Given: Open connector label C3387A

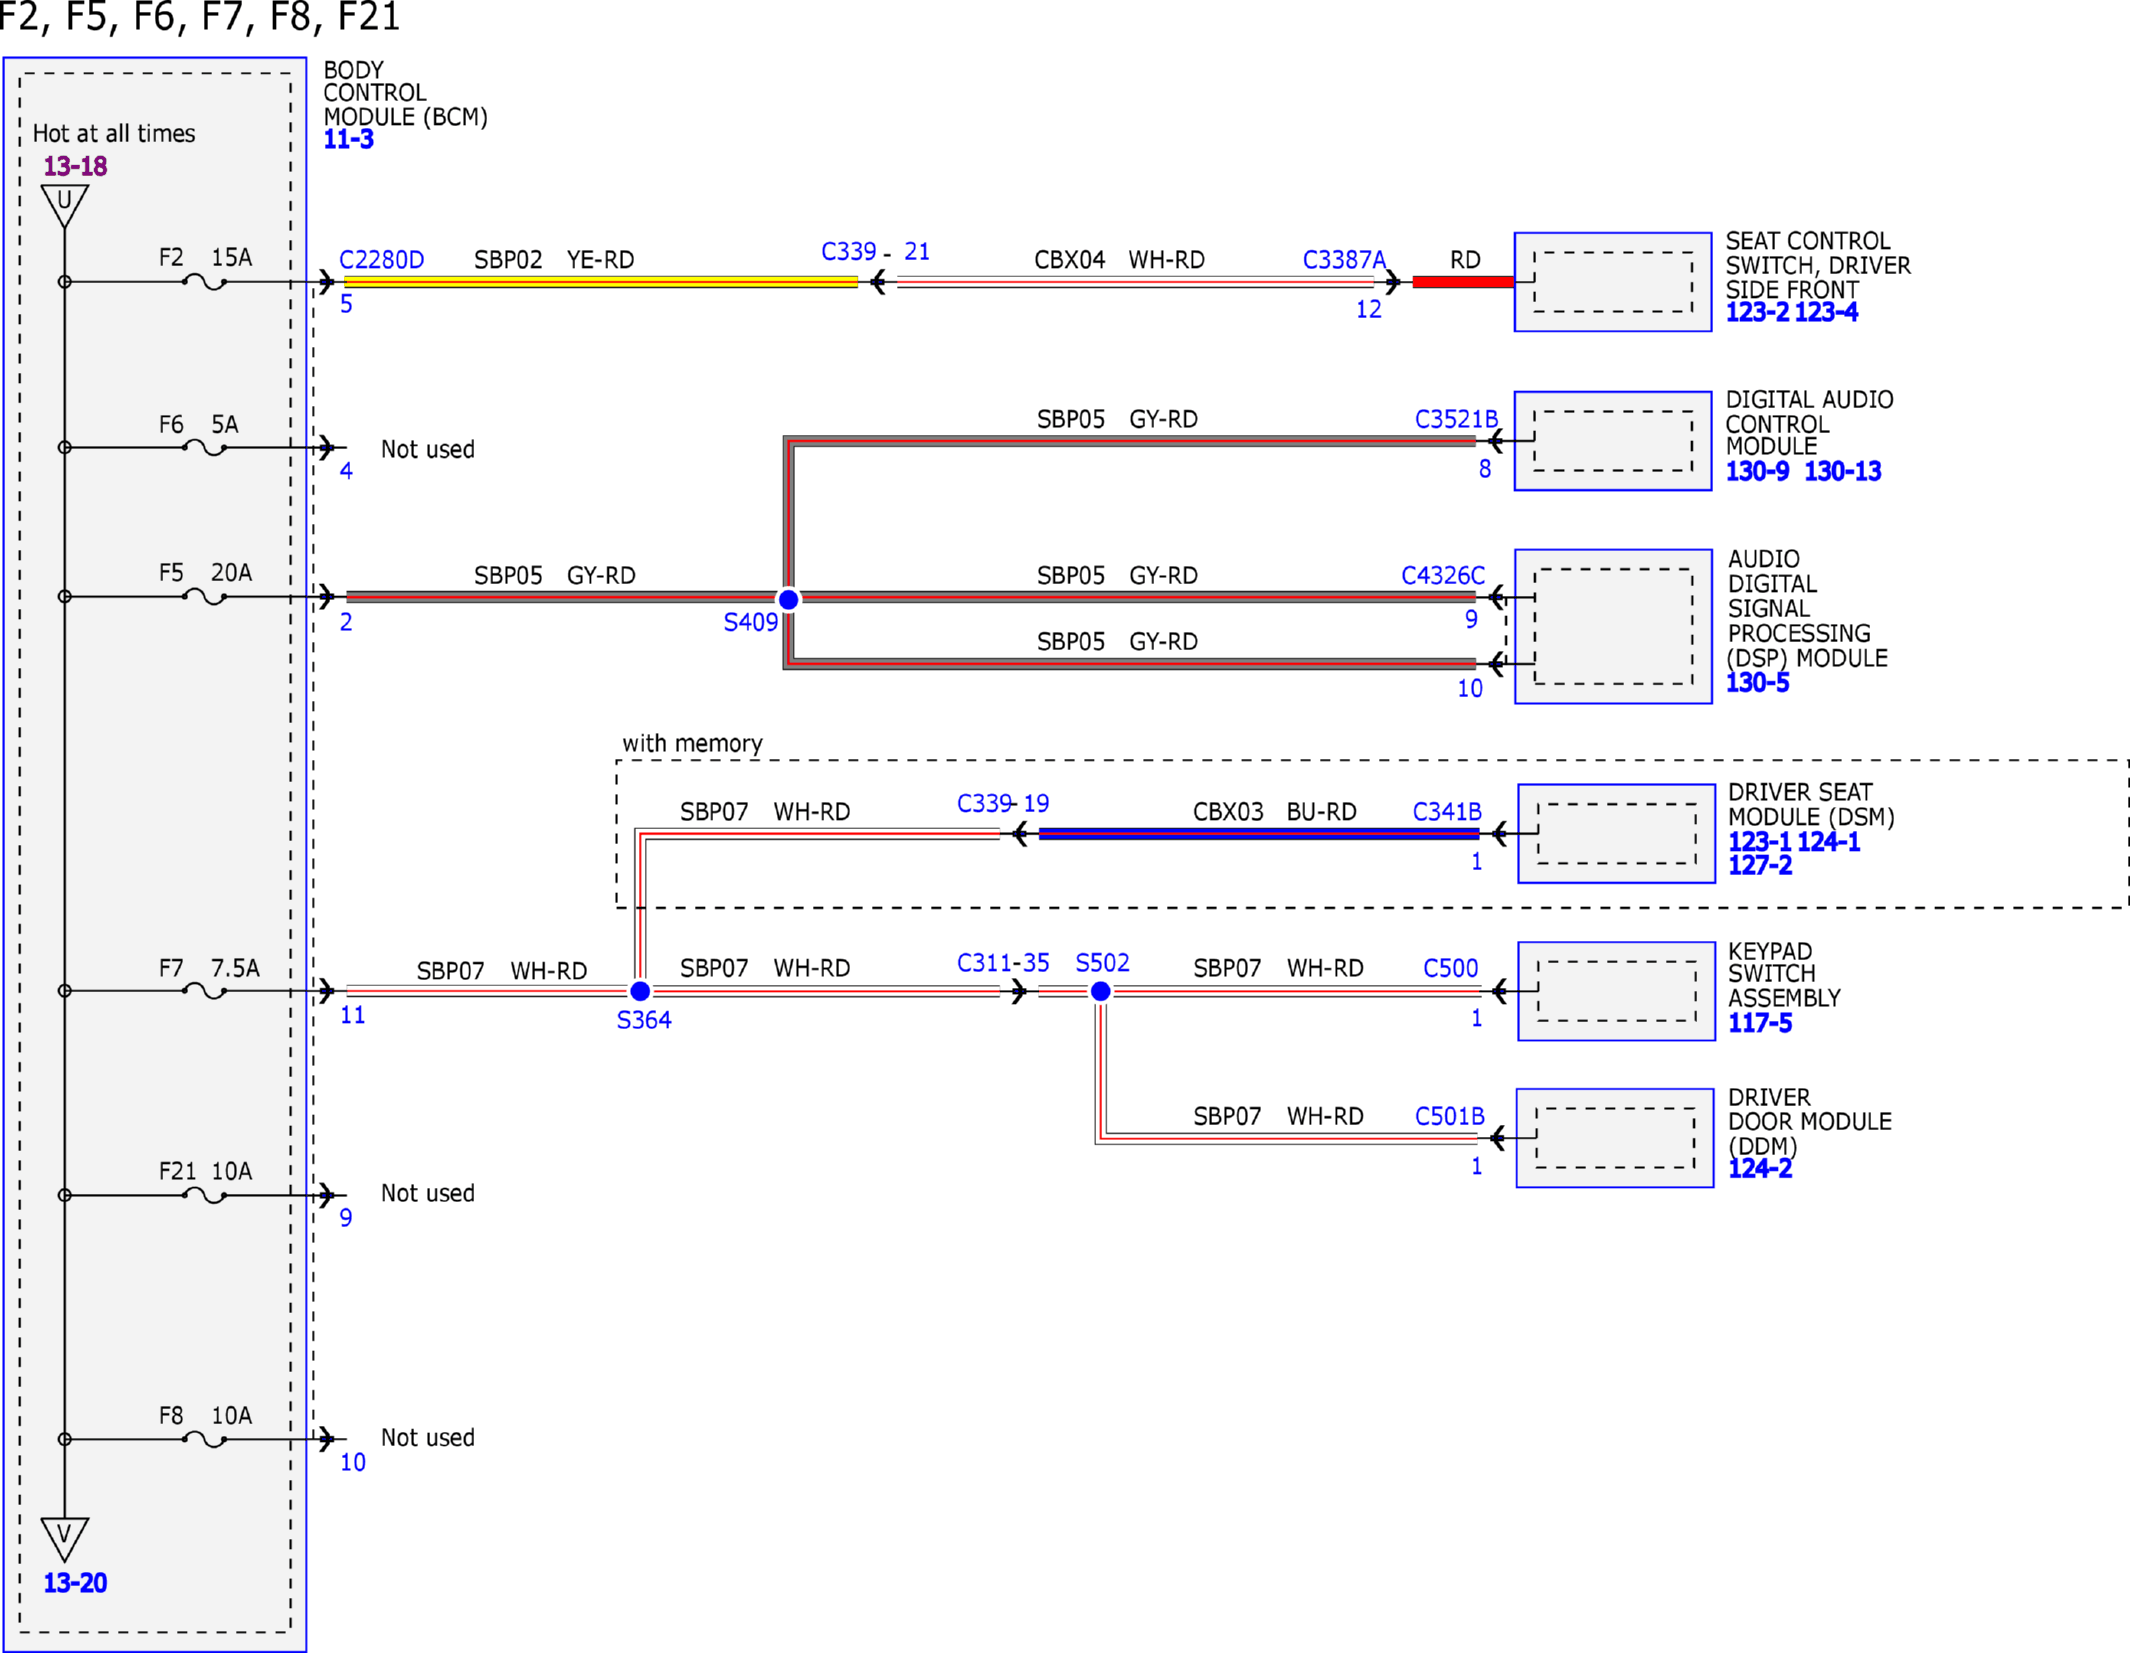Looking at the screenshot, I should pos(1344,260).
